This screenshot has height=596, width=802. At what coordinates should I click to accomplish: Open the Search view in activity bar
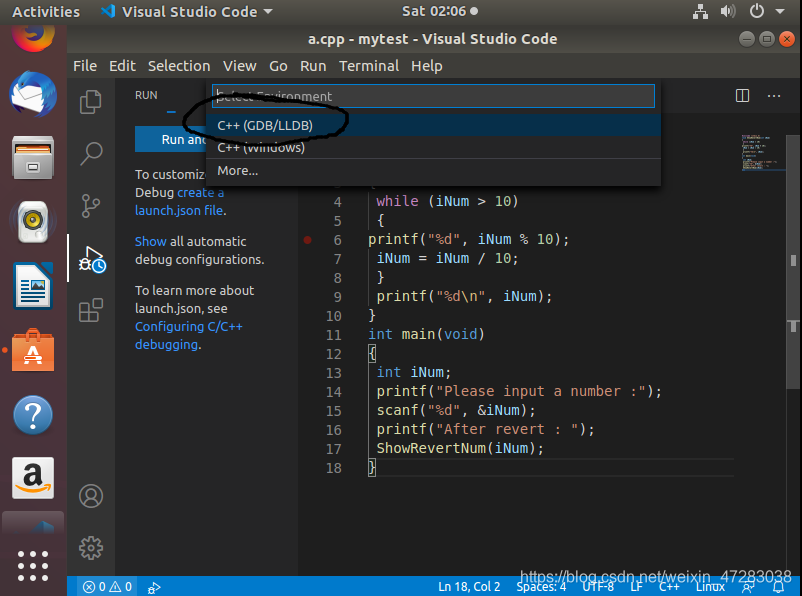pyautogui.click(x=91, y=153)
